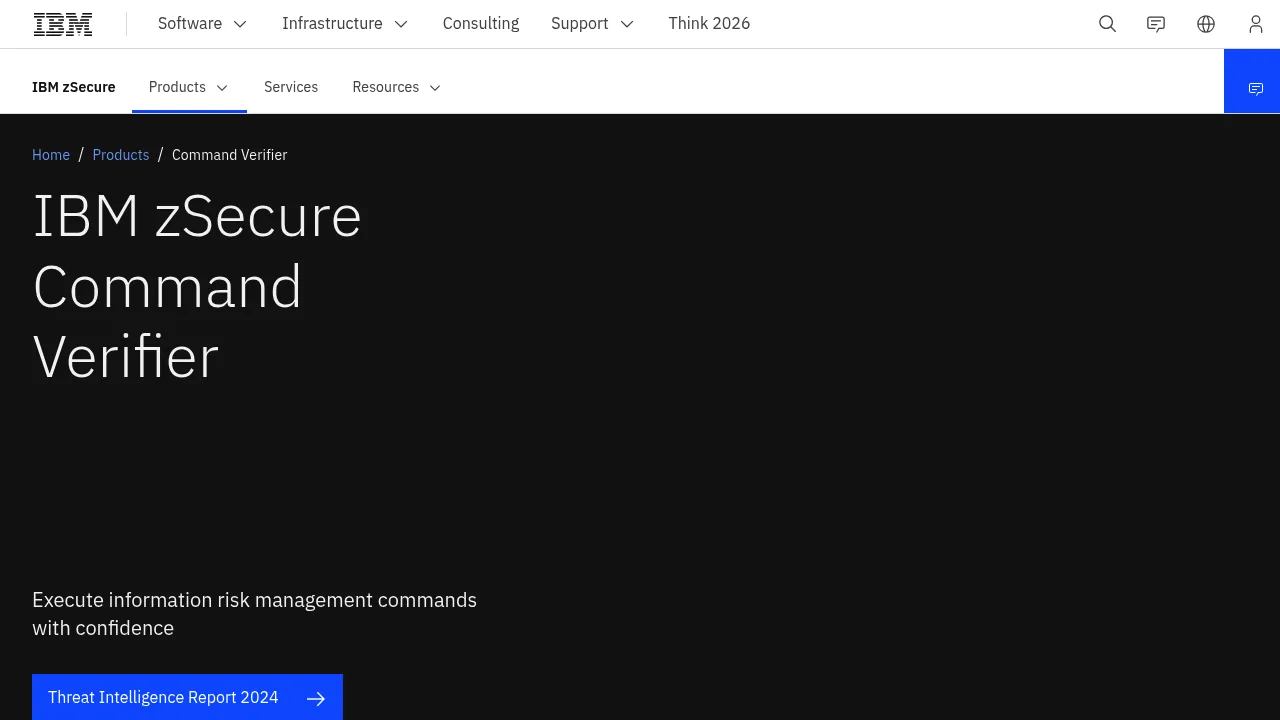Click the Command Verifier breadcrumb text
Image resolution: width=1280 pixels, height=720 pixels.
click(230, 155)
